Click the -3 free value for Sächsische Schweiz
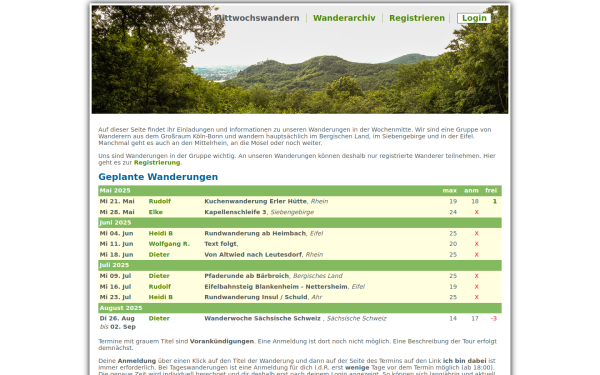Screen dimensions: 600x375 click(x=494, y=318)
